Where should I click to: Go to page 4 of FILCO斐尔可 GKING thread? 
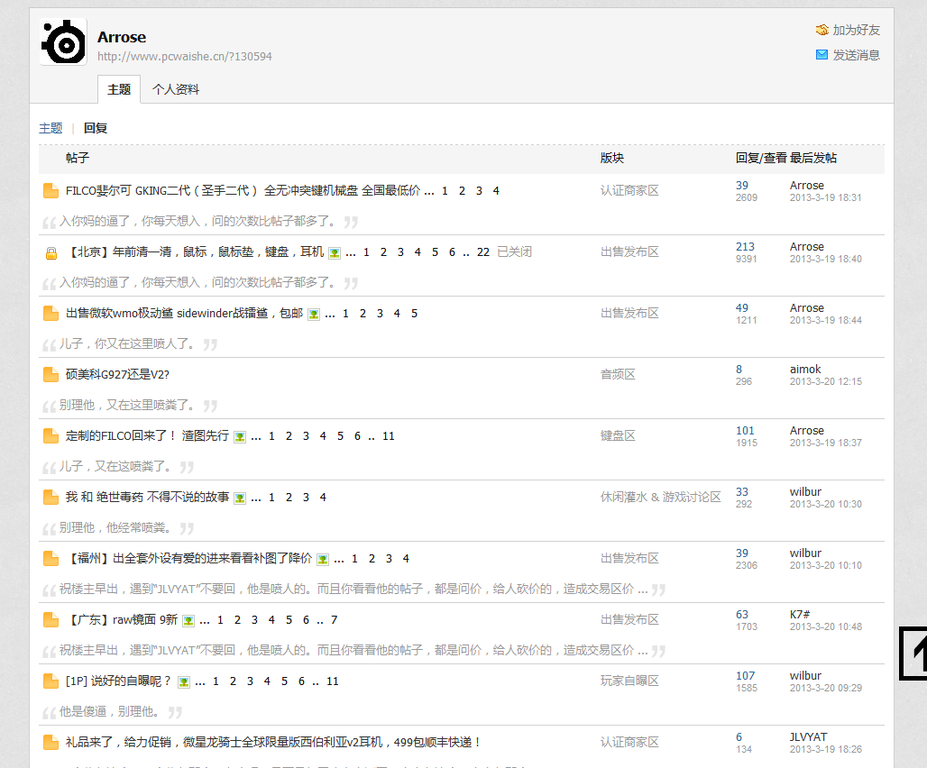496,191
